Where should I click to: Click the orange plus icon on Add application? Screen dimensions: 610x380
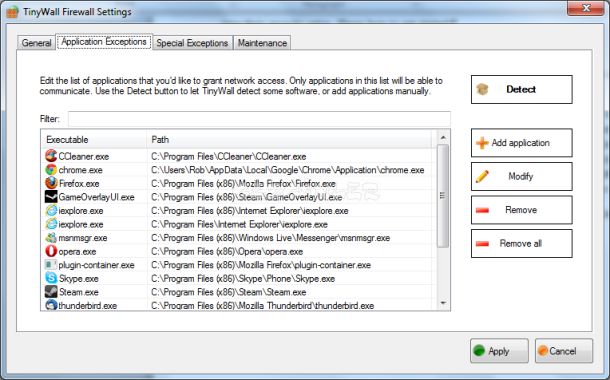(482, 143)
